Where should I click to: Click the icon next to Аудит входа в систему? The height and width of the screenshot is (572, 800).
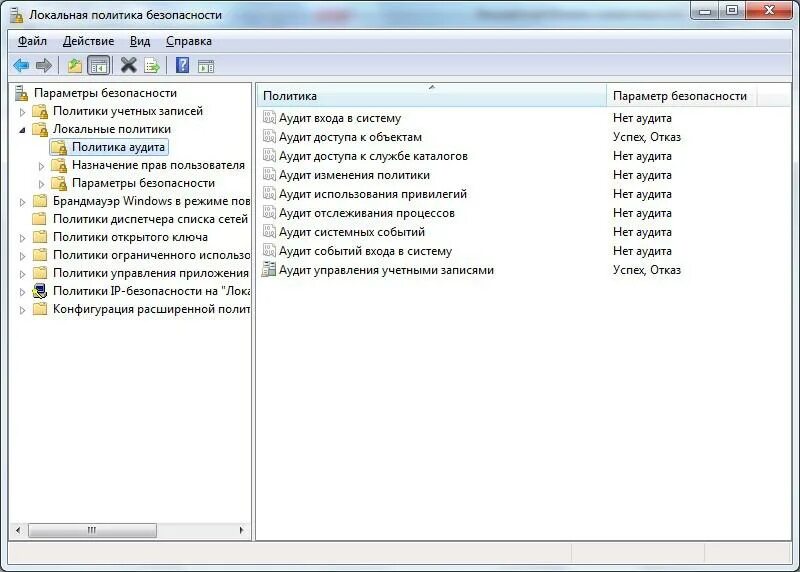(x=269, y=117)
